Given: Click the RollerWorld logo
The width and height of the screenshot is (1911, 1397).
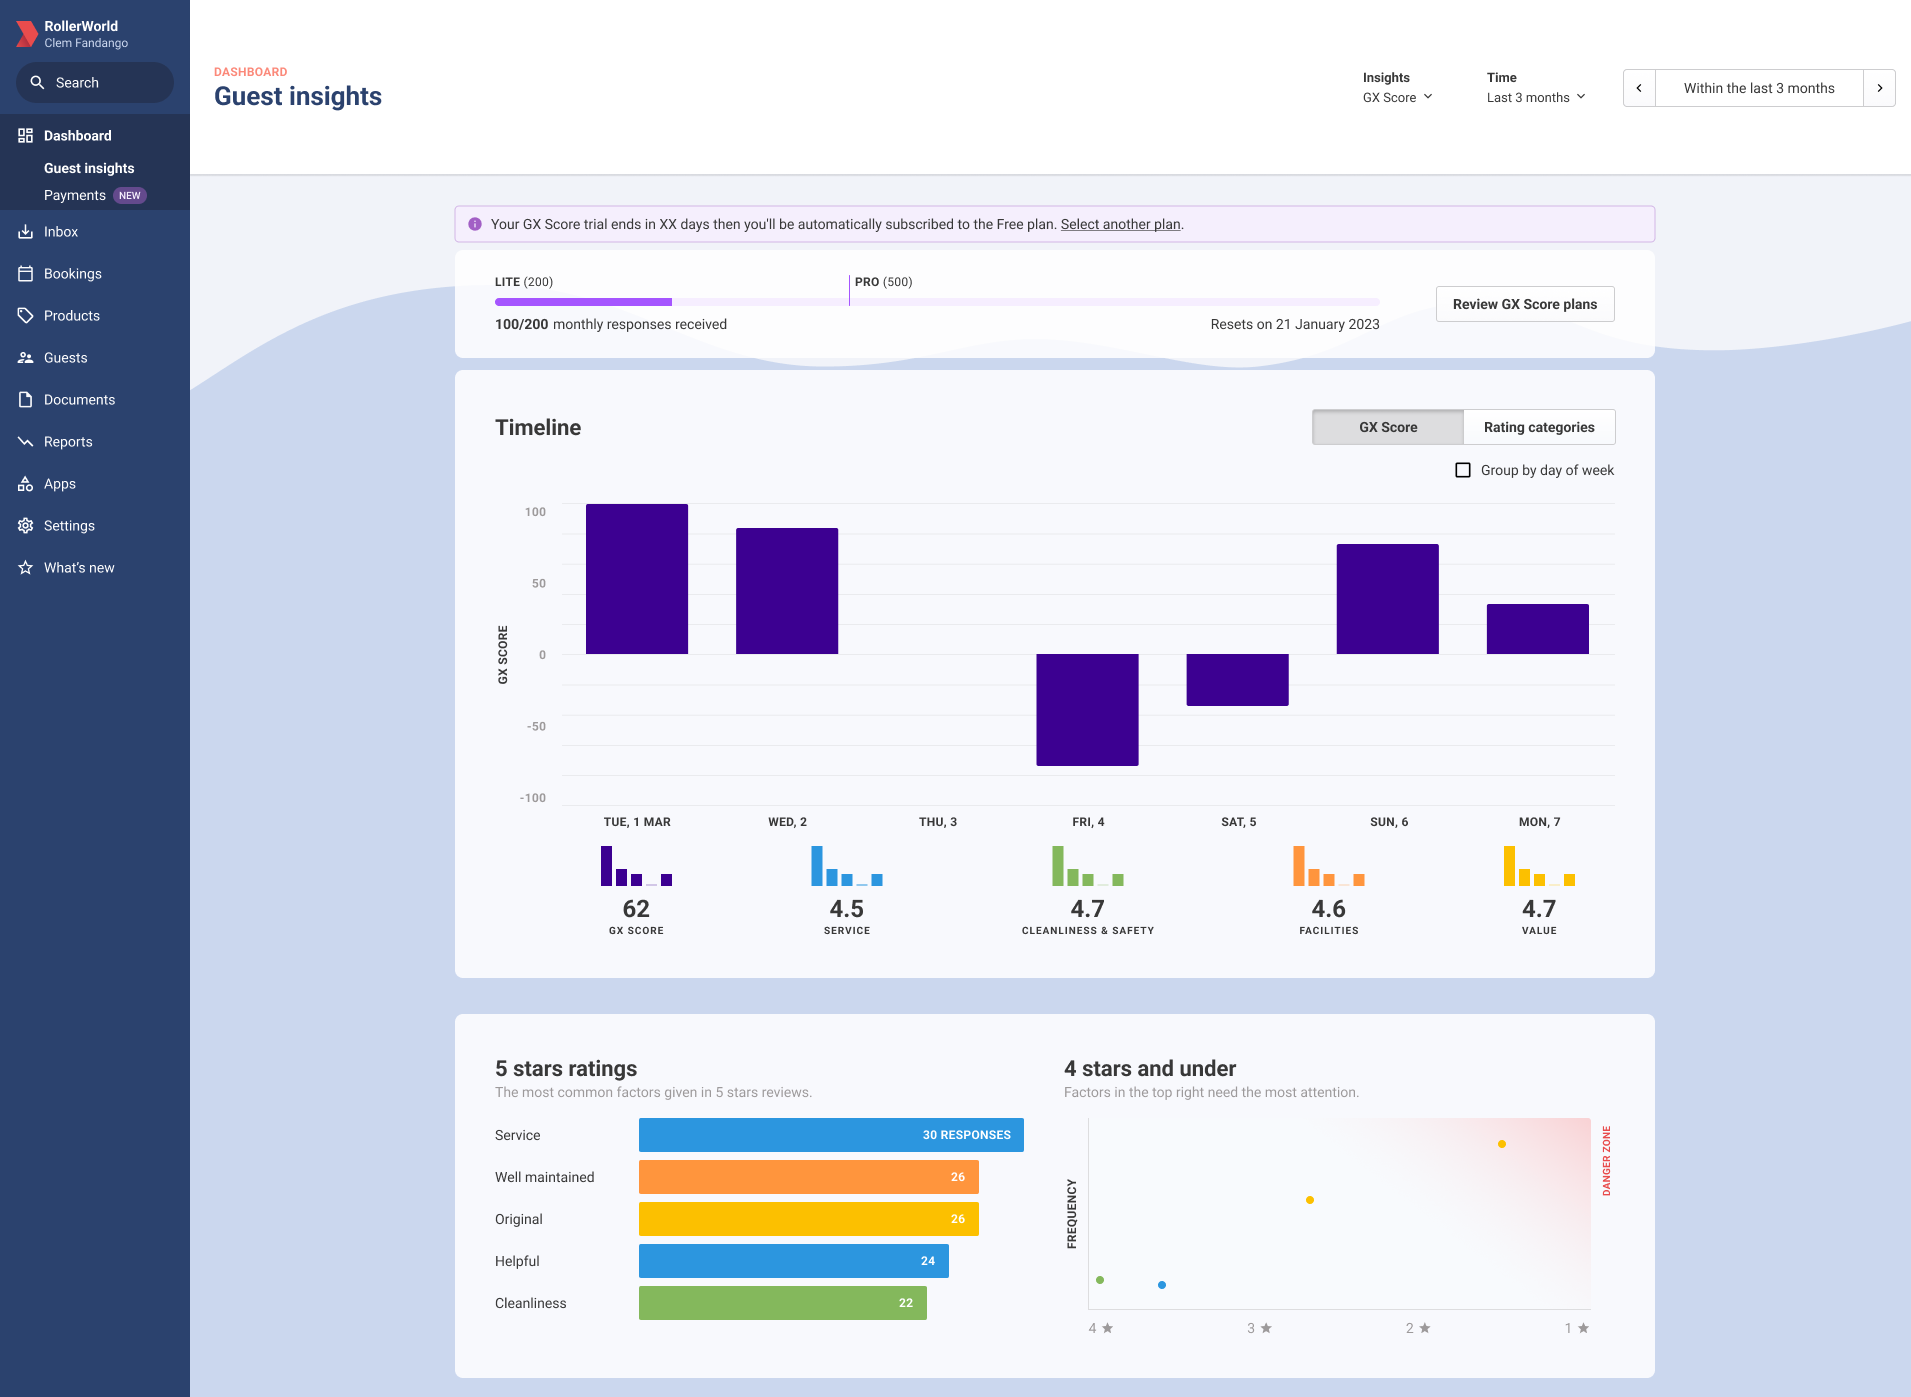Looking at the screenshot, I should tap(25, 33).
